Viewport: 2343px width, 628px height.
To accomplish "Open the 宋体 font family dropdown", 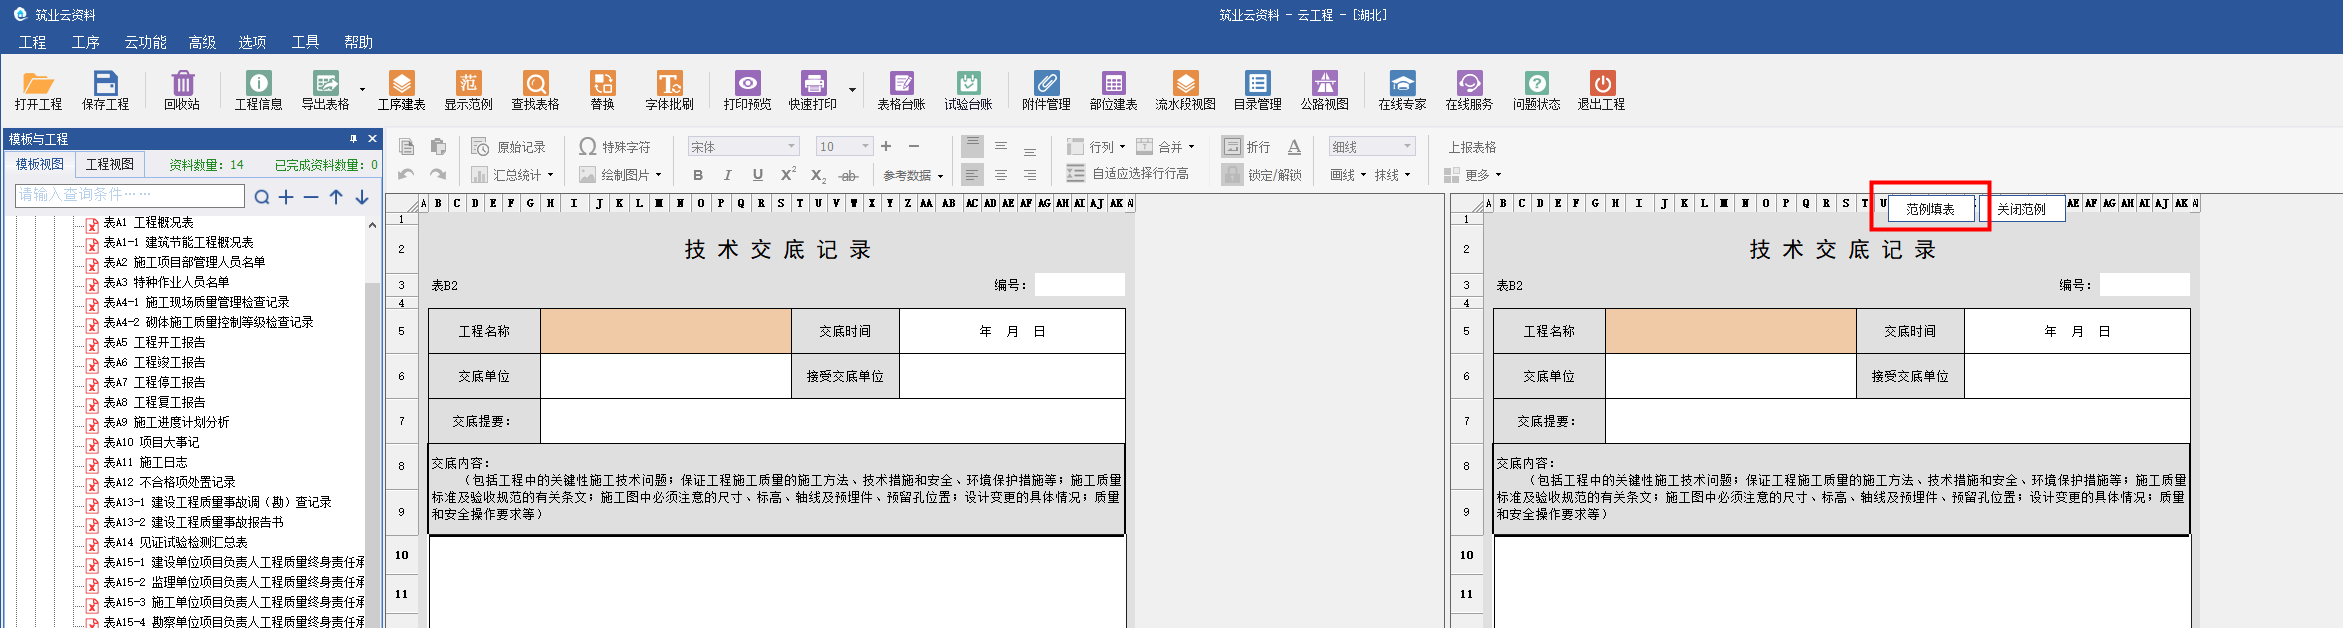I will (791, 146).
